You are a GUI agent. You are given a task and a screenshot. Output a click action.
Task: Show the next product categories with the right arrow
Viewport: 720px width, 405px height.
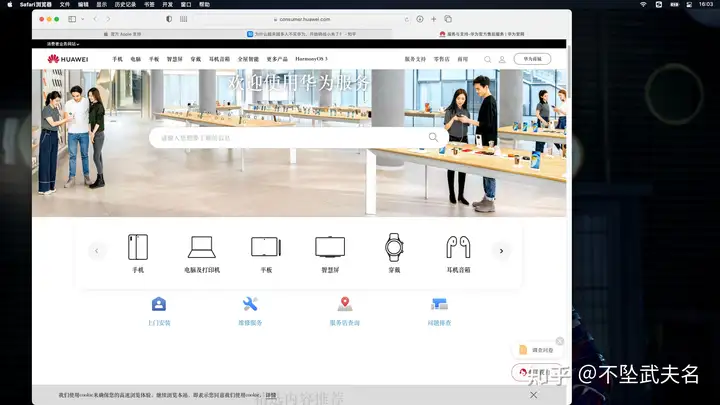(x=501, y=251)
